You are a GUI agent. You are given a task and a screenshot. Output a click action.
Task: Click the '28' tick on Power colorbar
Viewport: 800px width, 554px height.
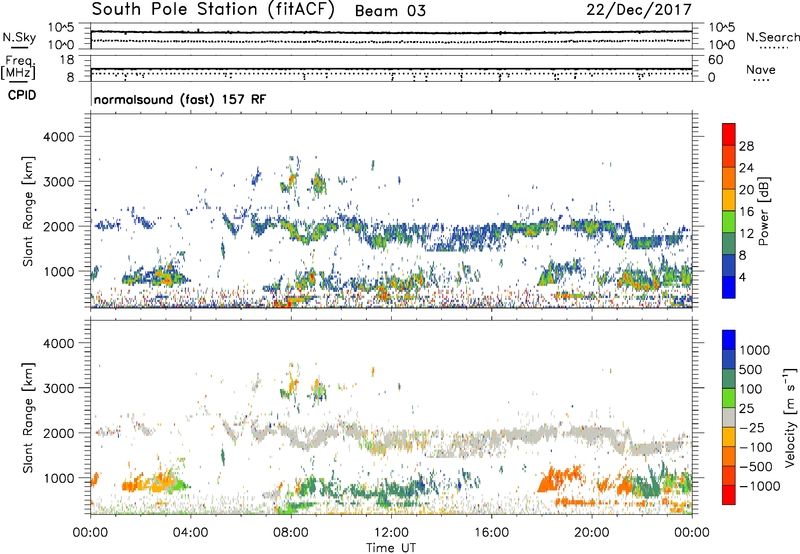point(746,146)
